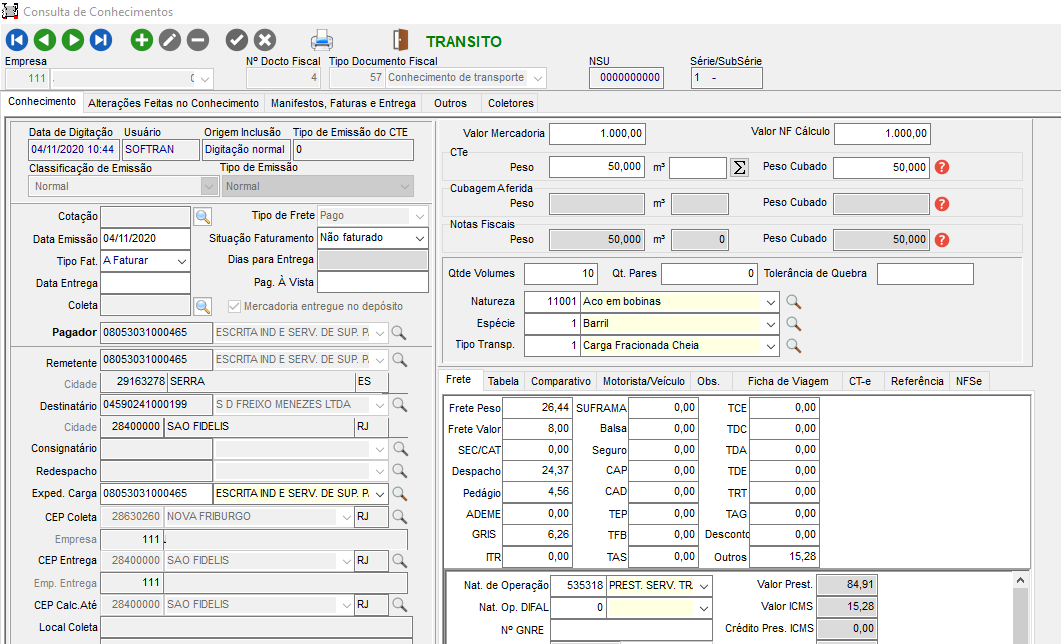Image resolution: width=1061 pixels, height=644 pixels.
Task: Switch to Manifestos, Faturas e Entrega tab
Action: (x=343, y=103)
